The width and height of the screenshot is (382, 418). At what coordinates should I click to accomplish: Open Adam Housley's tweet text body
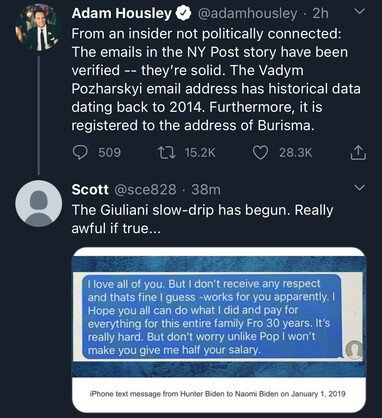pos(216,80)
